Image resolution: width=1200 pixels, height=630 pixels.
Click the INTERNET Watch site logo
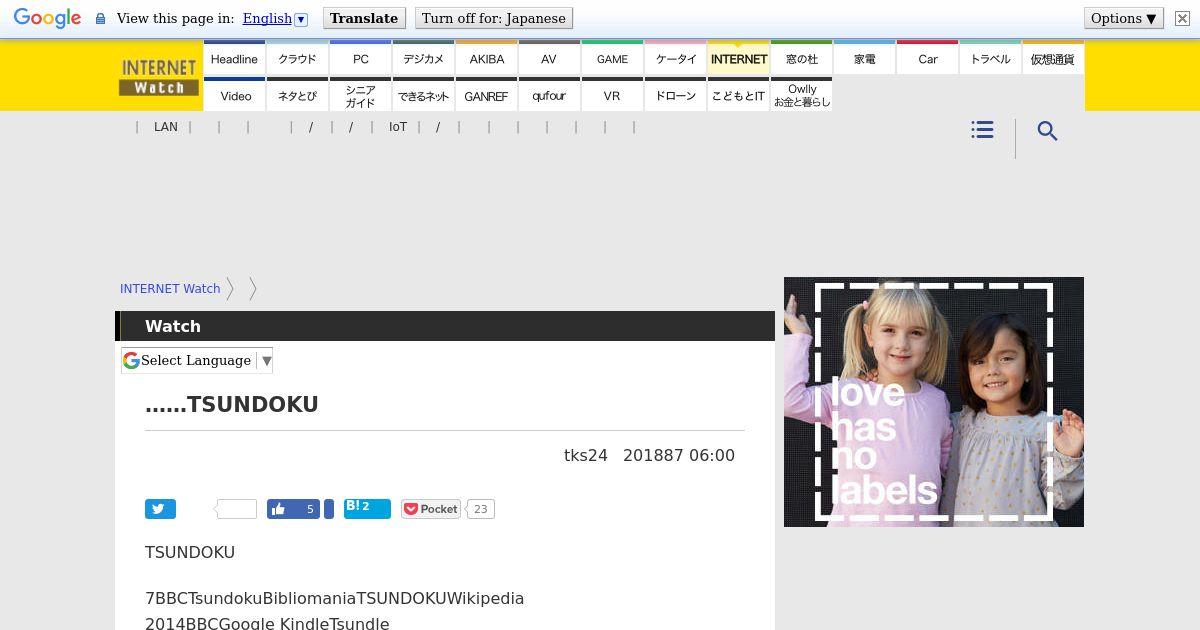point(159,77)
